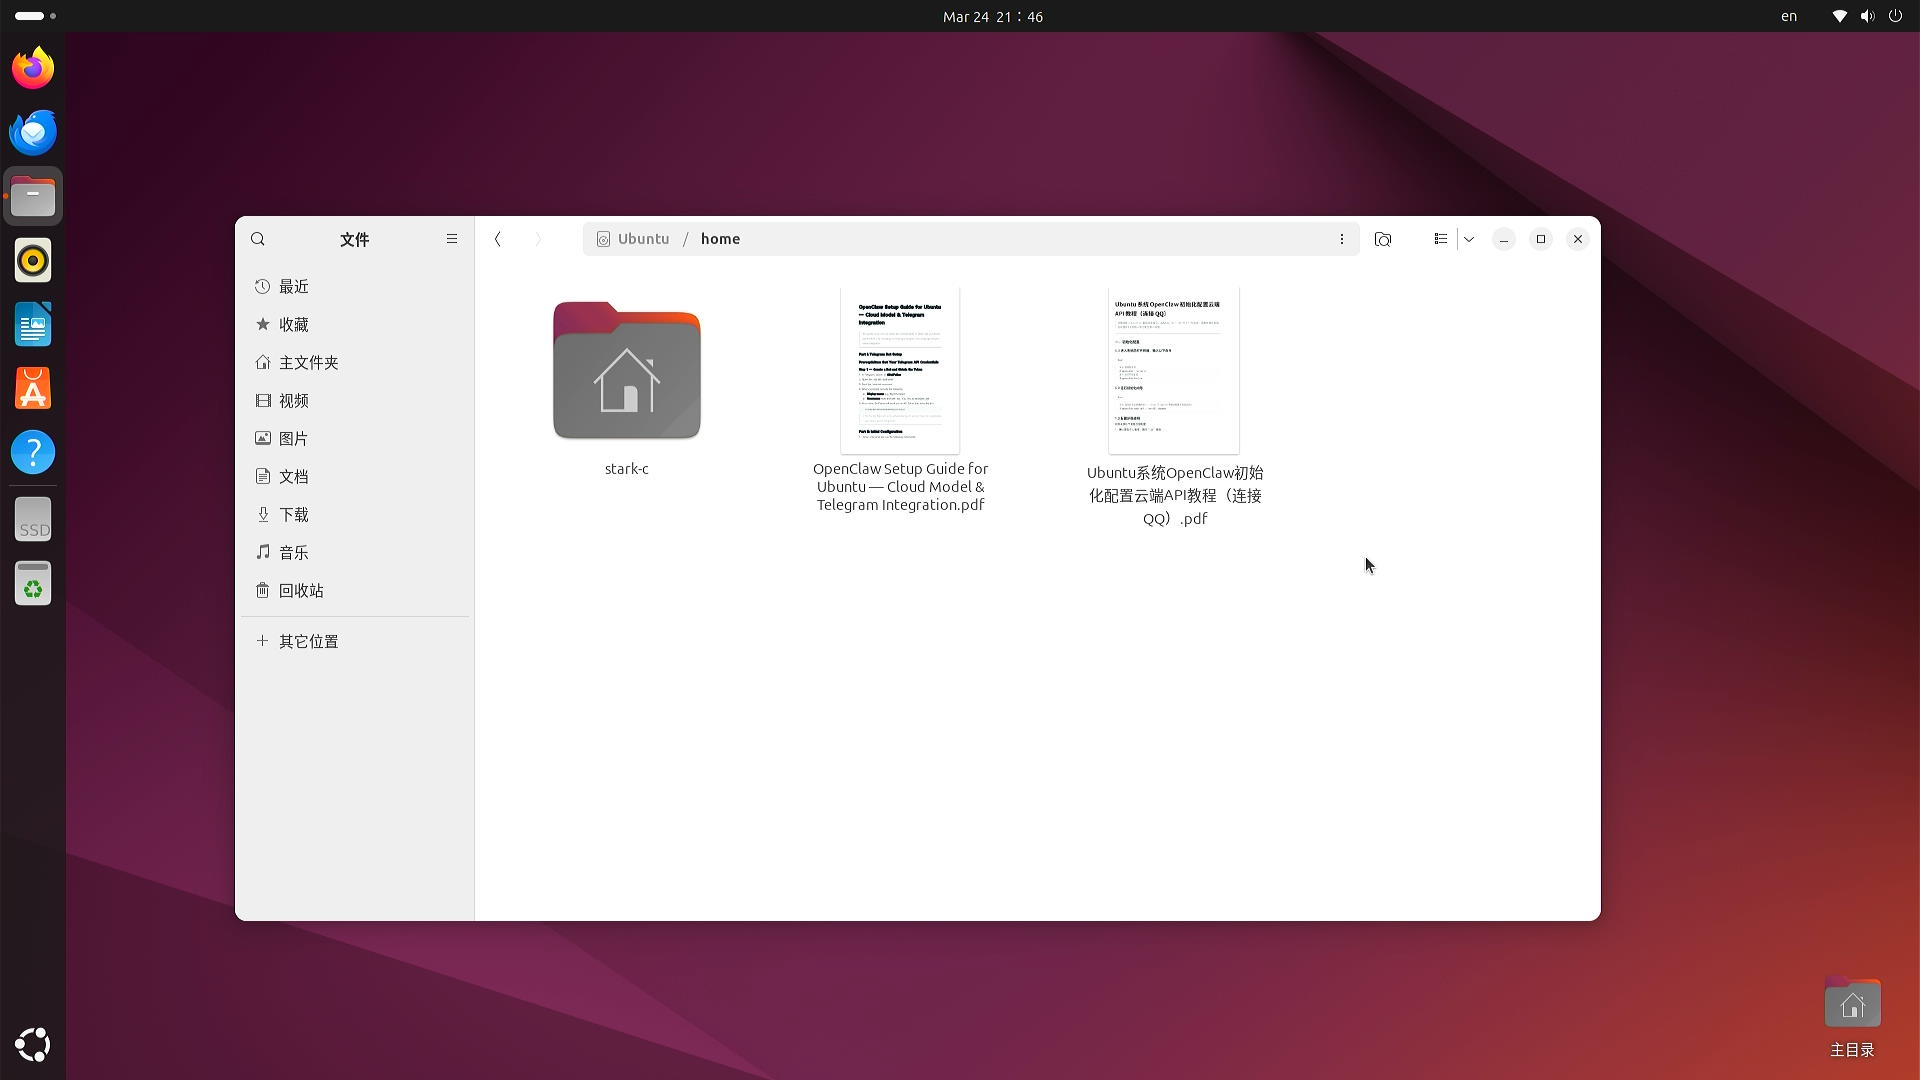Click Ubuntu segment in path bar
The width and height of the screenshot is (1920, 1080).
point(642,239)
